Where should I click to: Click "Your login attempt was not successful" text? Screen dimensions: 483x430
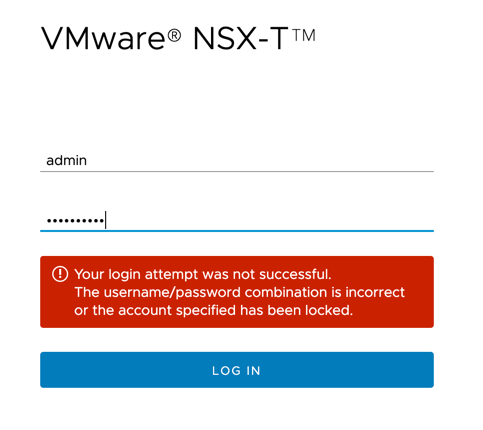tap(203, 274)
